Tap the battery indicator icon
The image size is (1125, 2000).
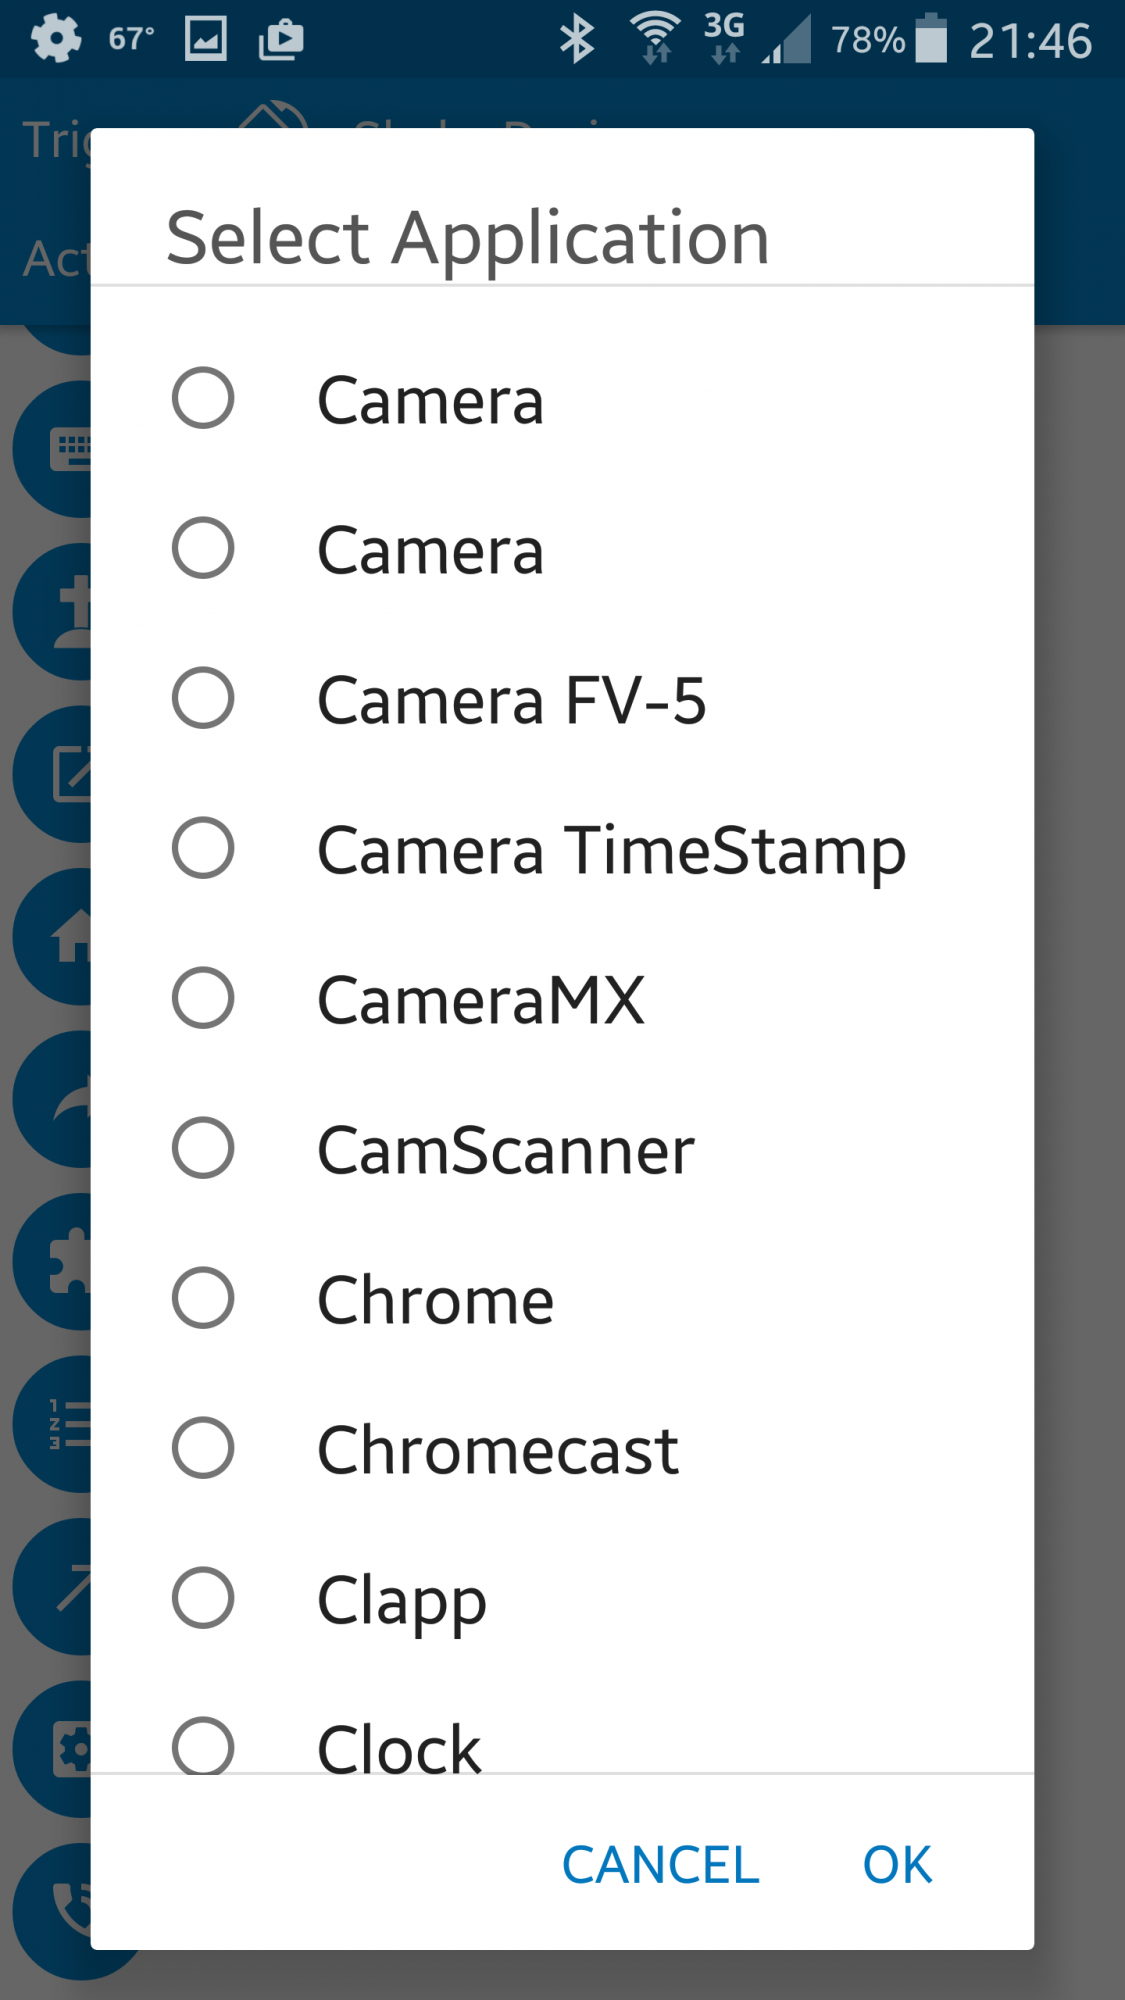click(x=931, y=40)
